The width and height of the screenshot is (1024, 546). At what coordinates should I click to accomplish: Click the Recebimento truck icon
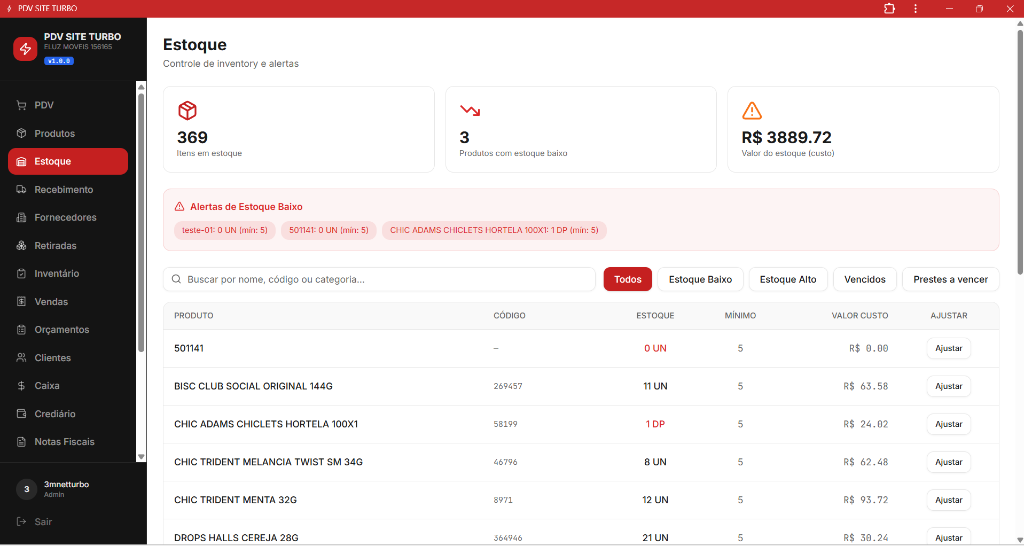tap(22, 189)
